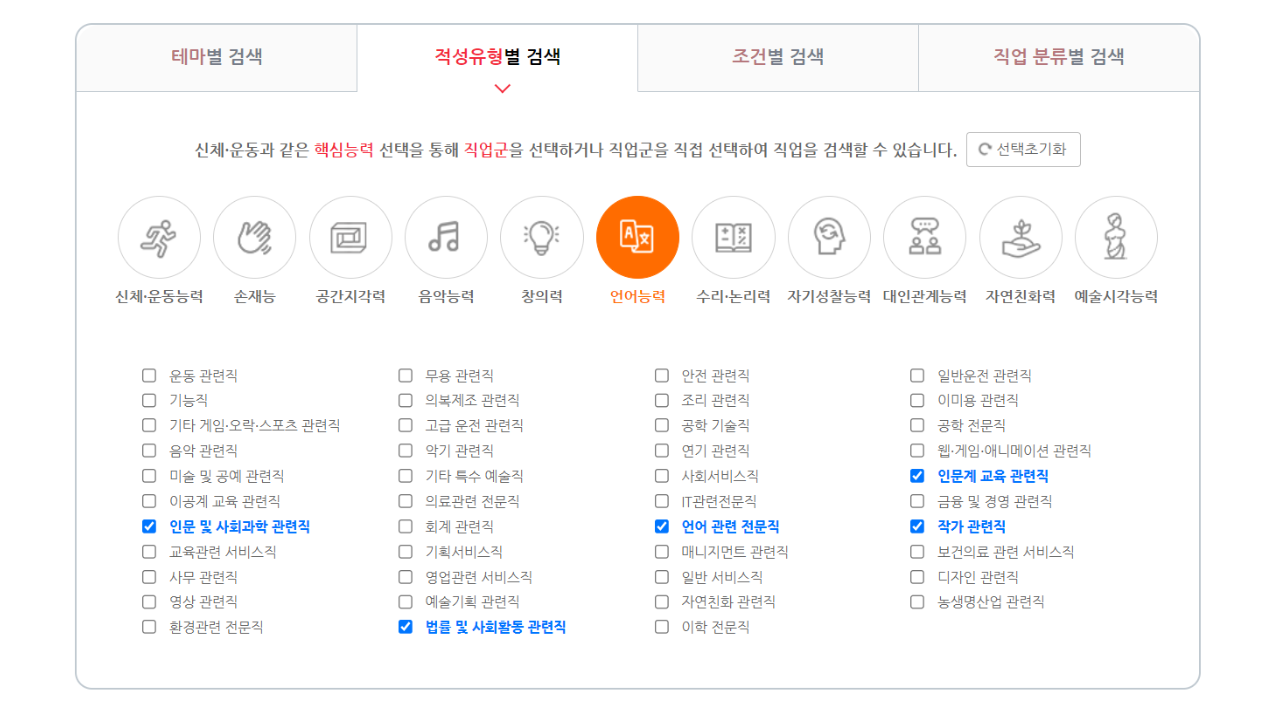Screen dimensions: 1280x720
Task: Click the red chevron under 적성유형별 검색
Action: pos(500,88)
